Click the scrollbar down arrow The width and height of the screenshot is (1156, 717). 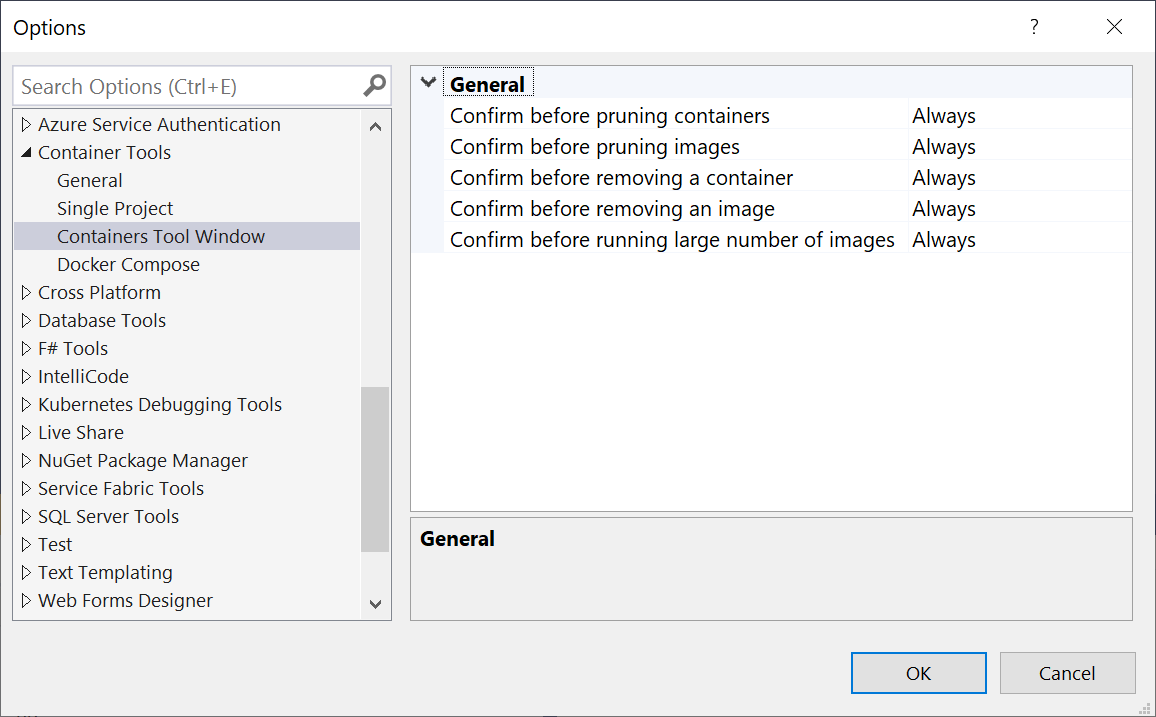click(x=375, y=604)
